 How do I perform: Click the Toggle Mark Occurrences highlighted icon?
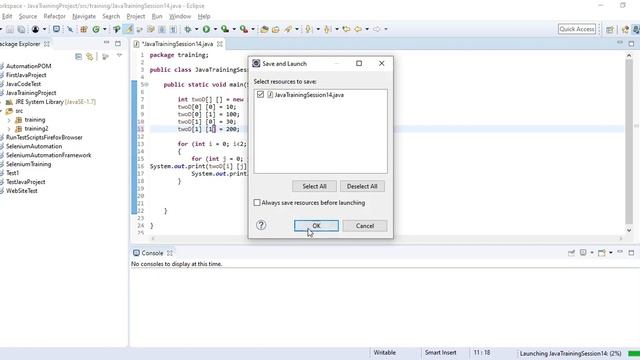[129, 29]
